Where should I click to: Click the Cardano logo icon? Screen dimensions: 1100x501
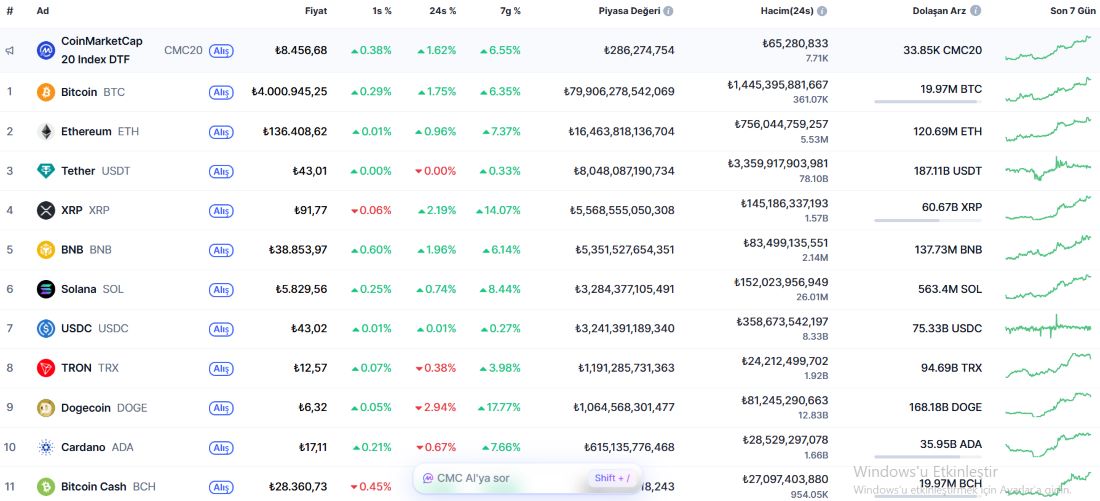click(46, 447)
